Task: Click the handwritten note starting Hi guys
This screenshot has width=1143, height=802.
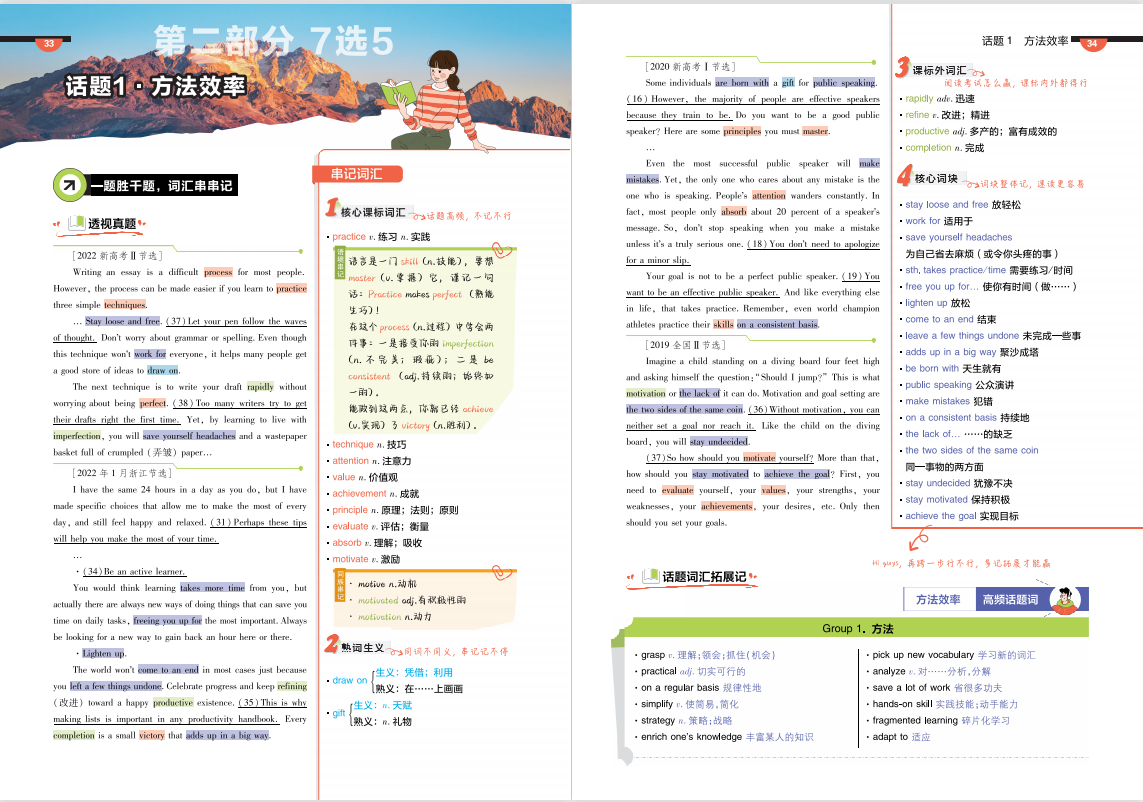Action: click(961, 564)
